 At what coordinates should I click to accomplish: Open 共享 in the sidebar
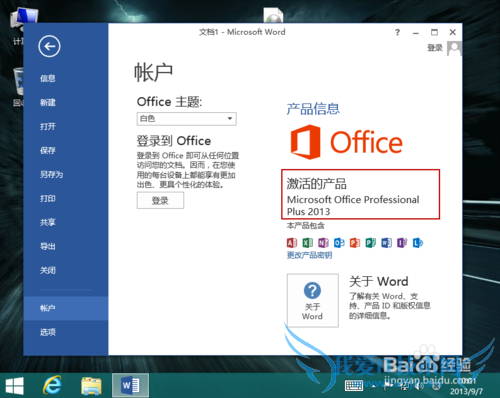[x=48, y=222]
